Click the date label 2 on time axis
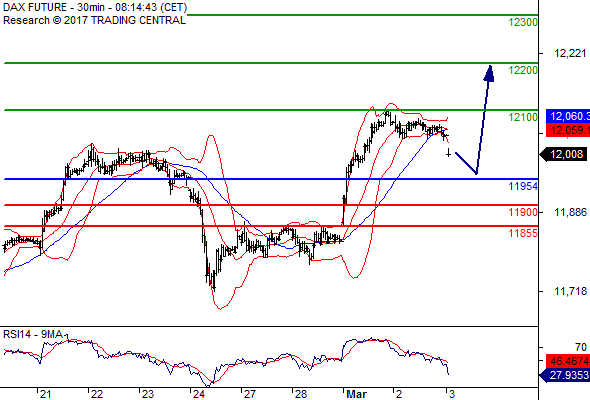The width and height of the screenshot is (590, 400). 399,394
